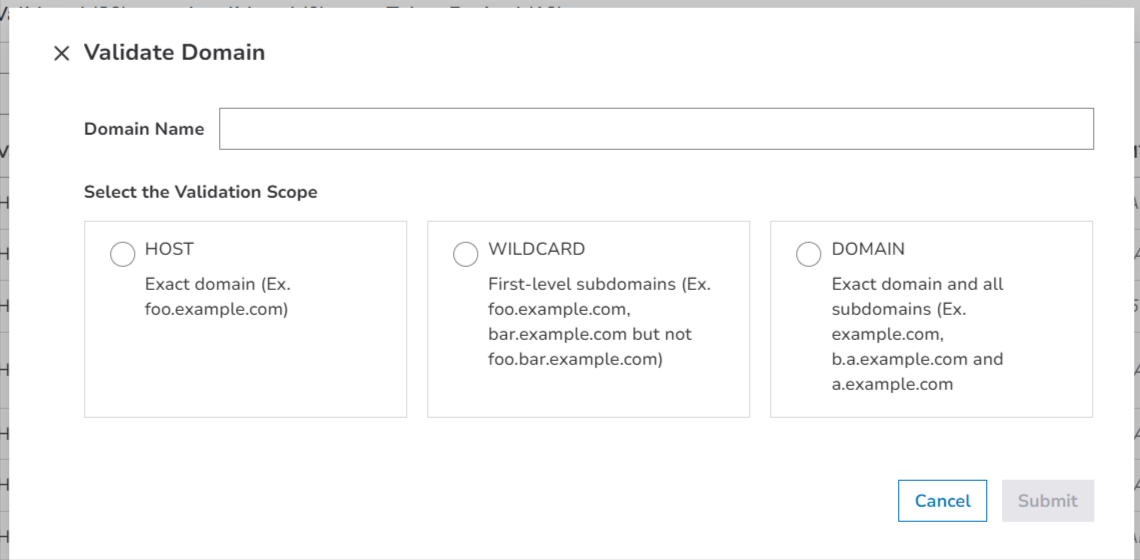
Task: Click the disabled Submit button
Action: coord(1047,501)
